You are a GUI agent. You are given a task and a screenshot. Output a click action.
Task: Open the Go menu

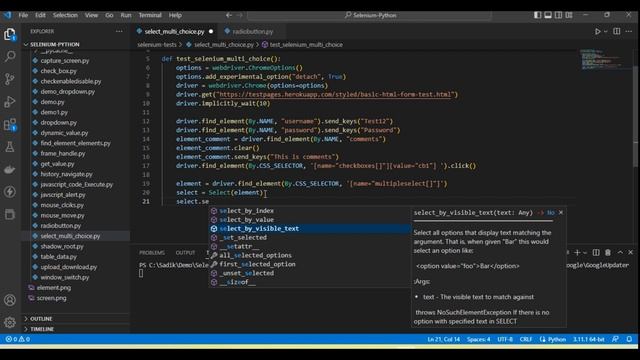tap(109, 15)
